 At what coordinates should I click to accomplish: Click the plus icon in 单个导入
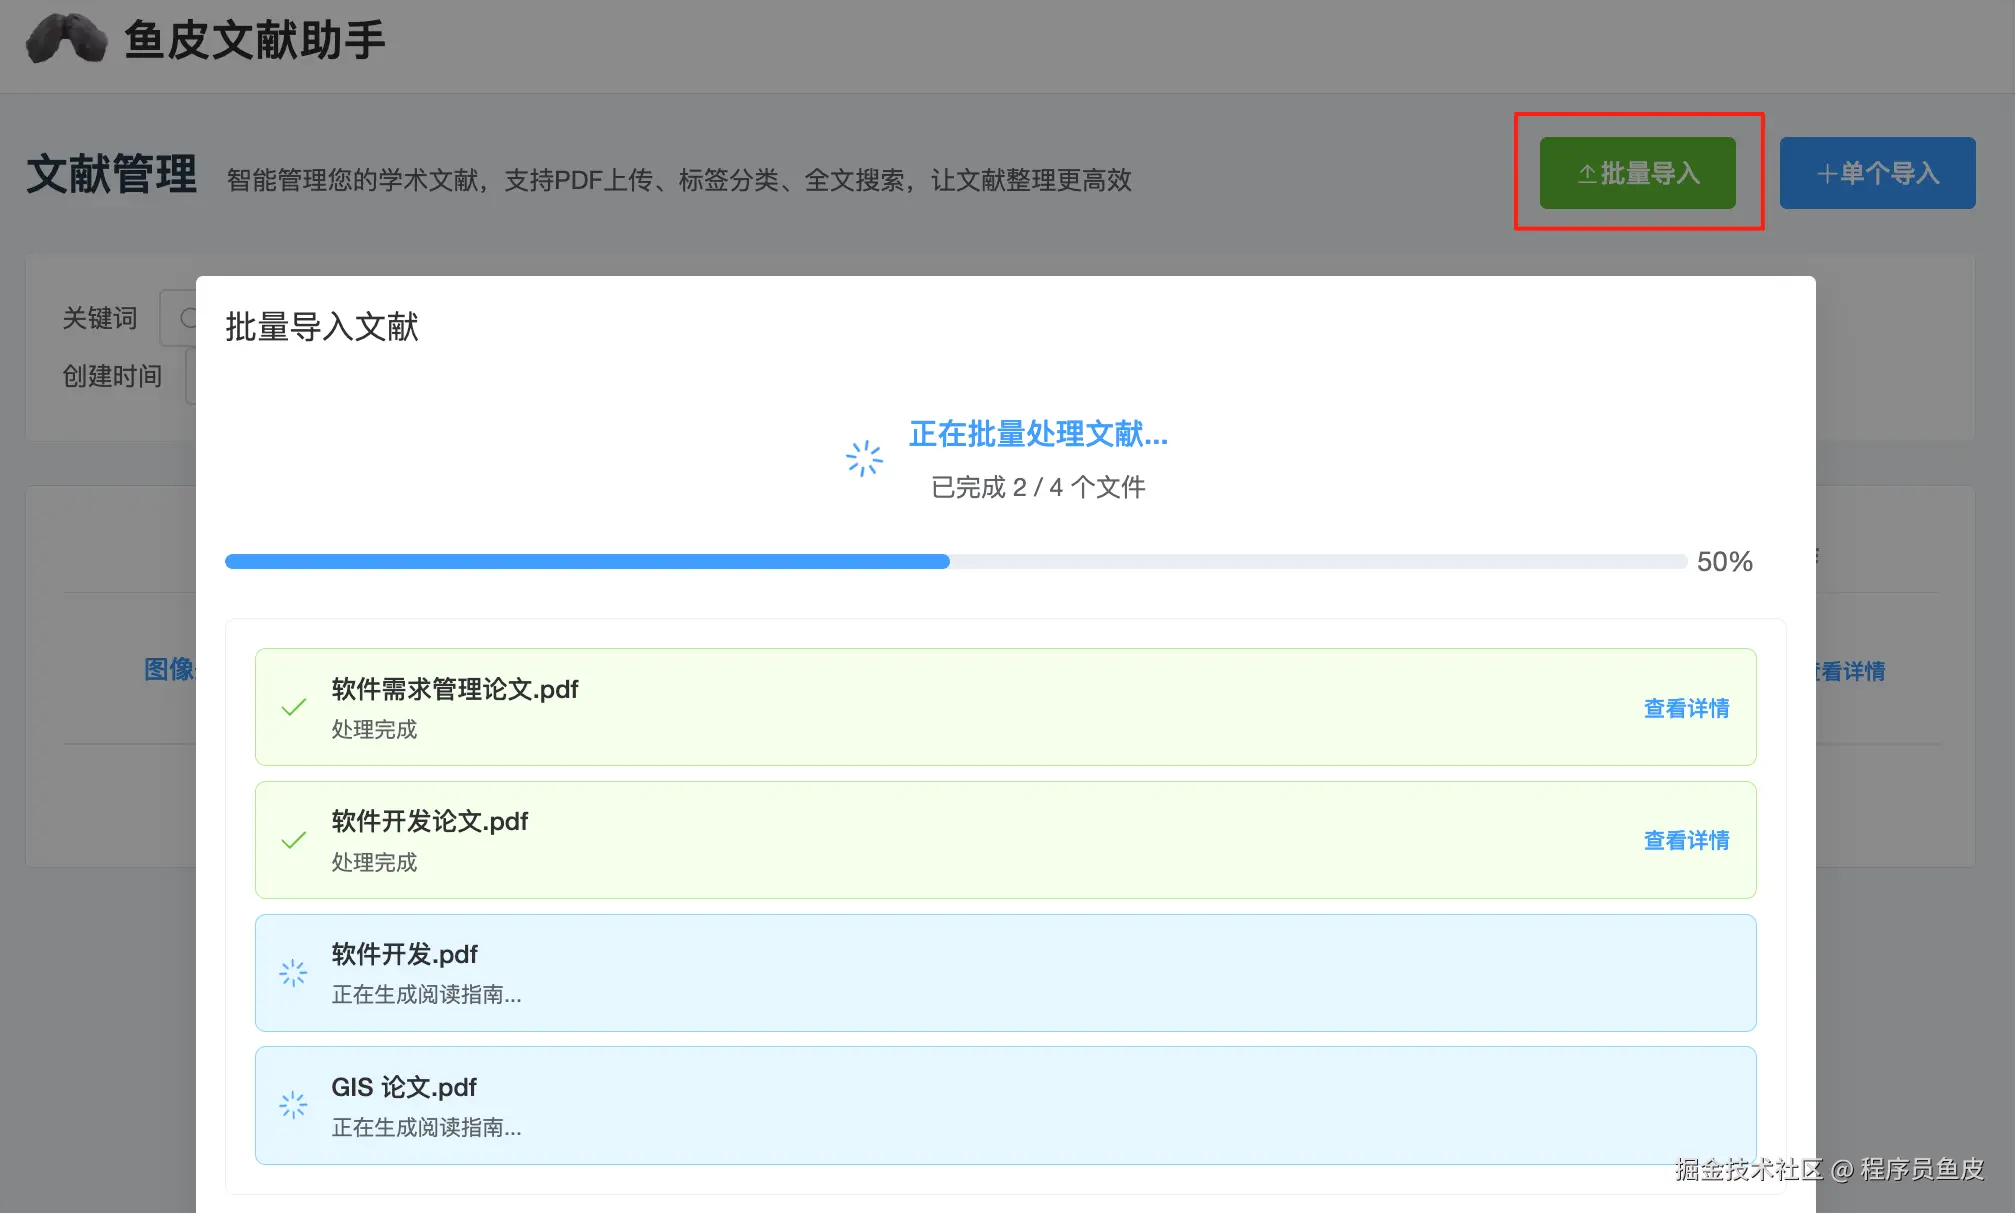pos(1826,174)
